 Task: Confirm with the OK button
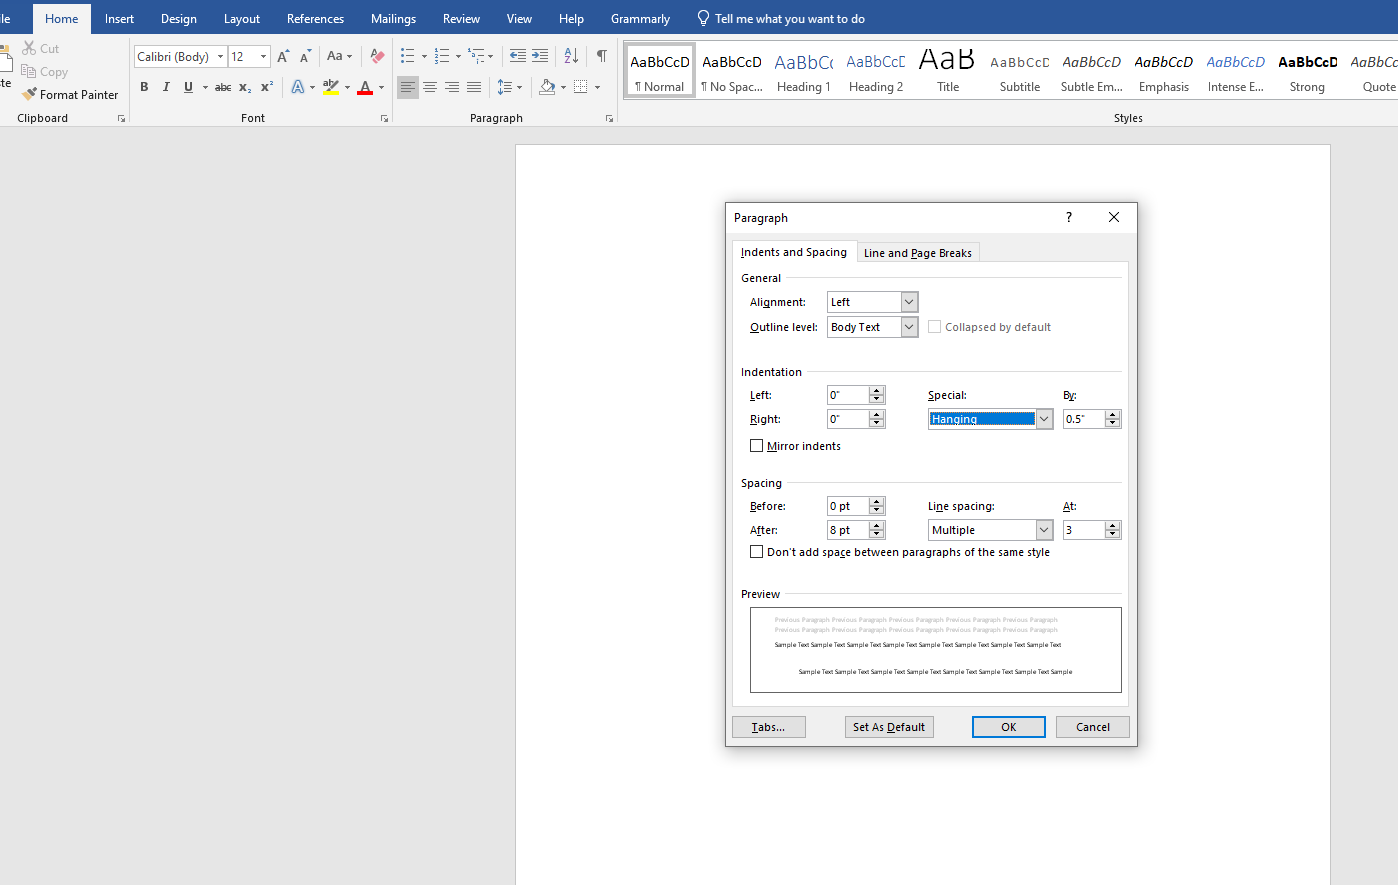tap(1009, 727)
